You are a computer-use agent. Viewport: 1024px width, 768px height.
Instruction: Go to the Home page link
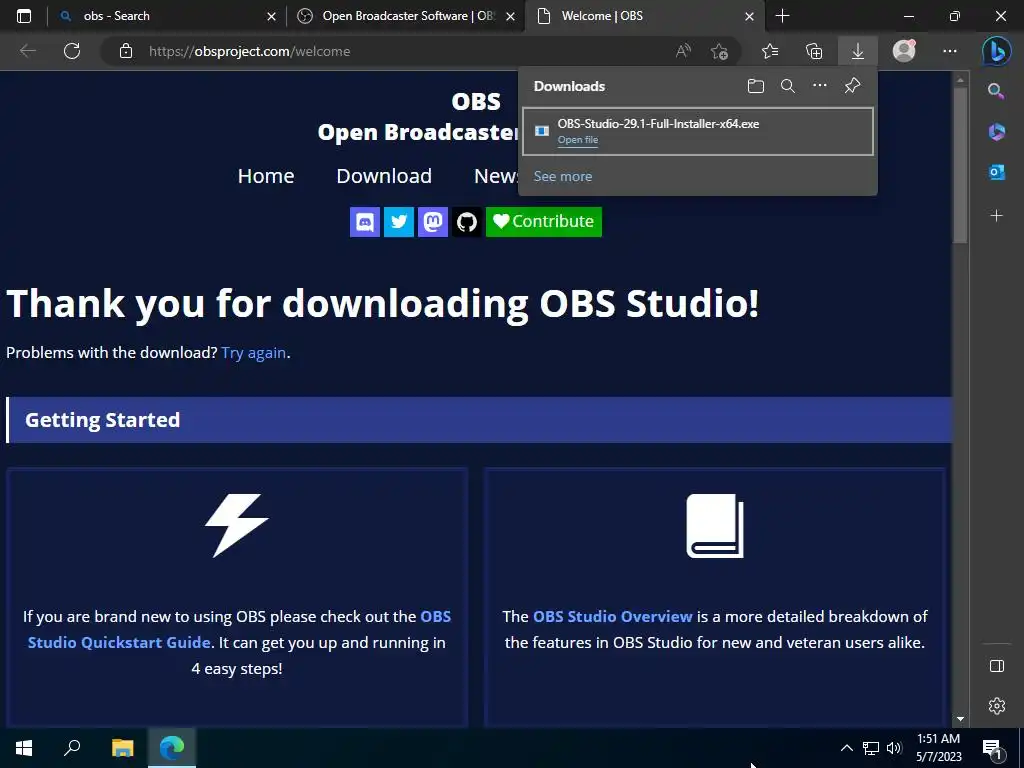(266, 176)
